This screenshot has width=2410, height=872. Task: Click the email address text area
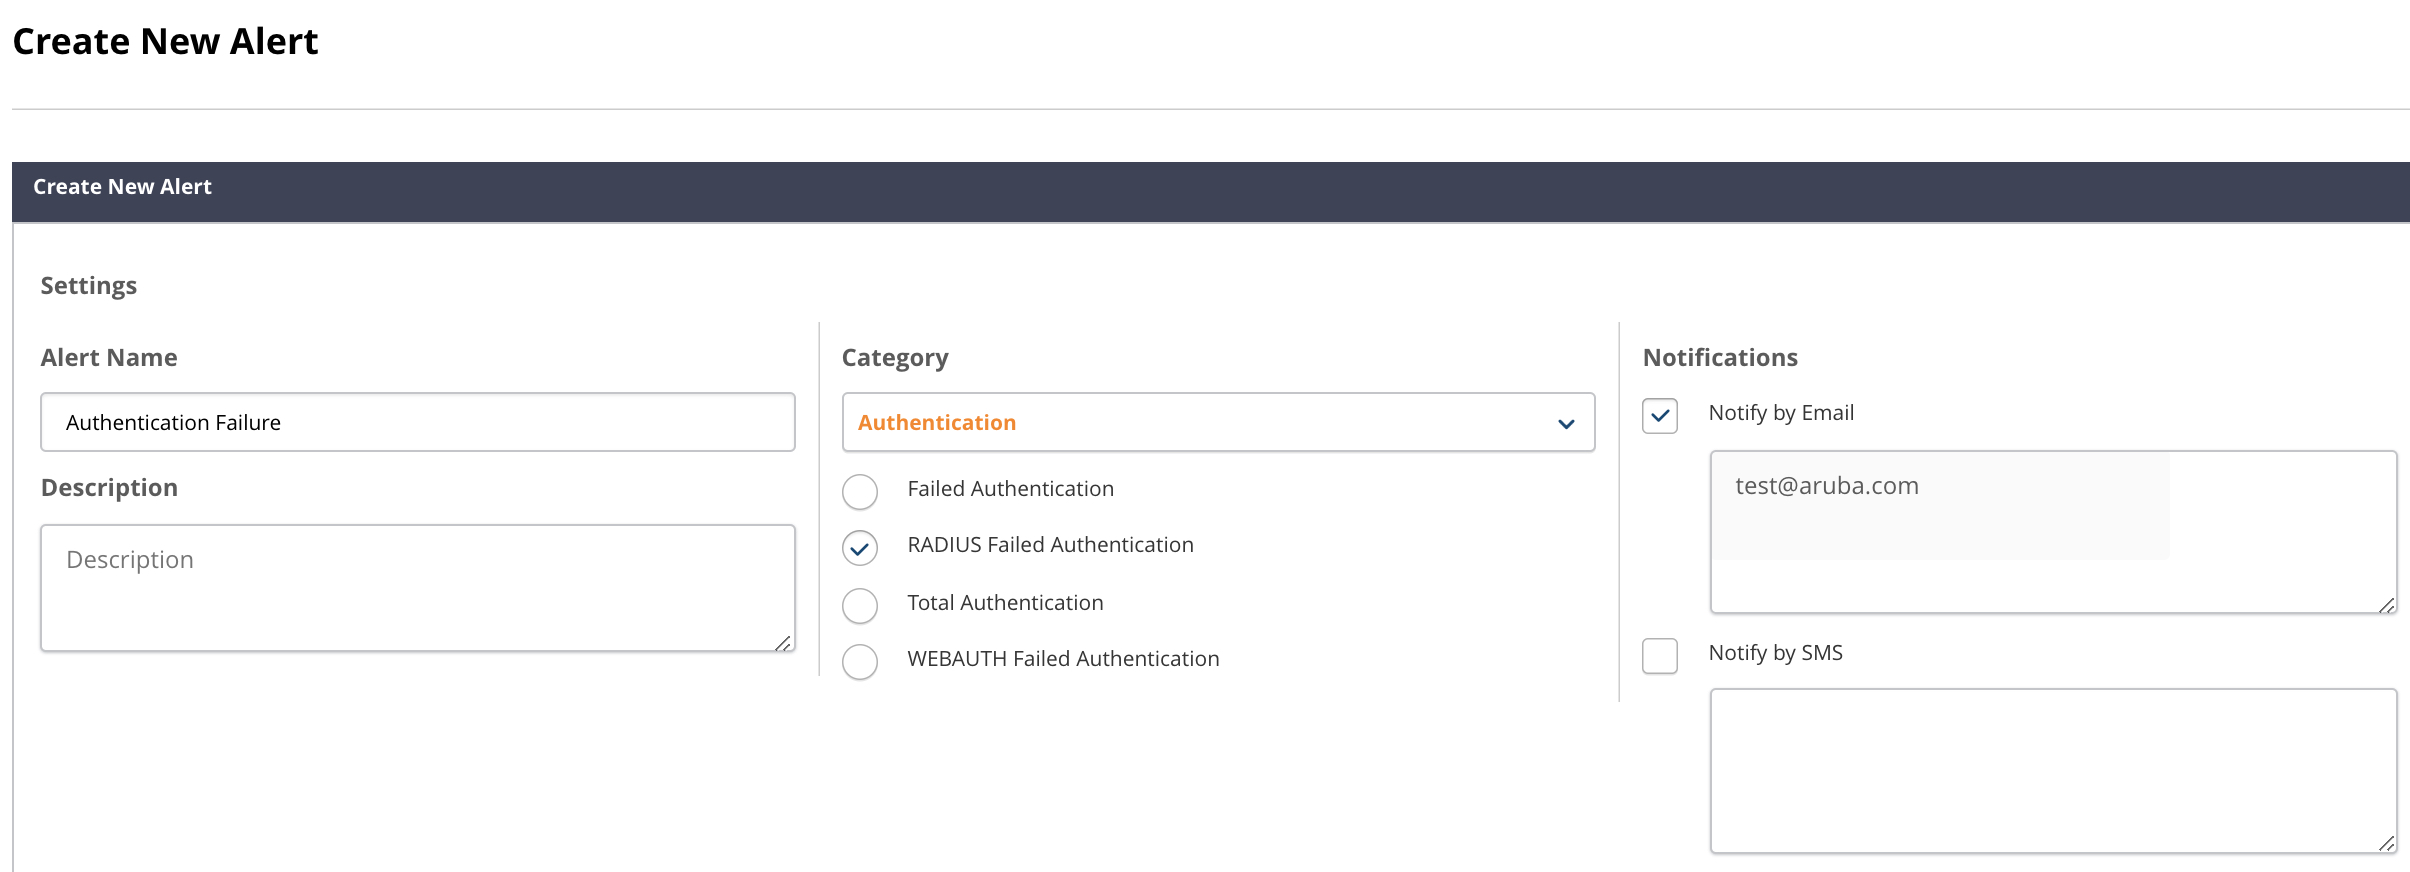2053,532
